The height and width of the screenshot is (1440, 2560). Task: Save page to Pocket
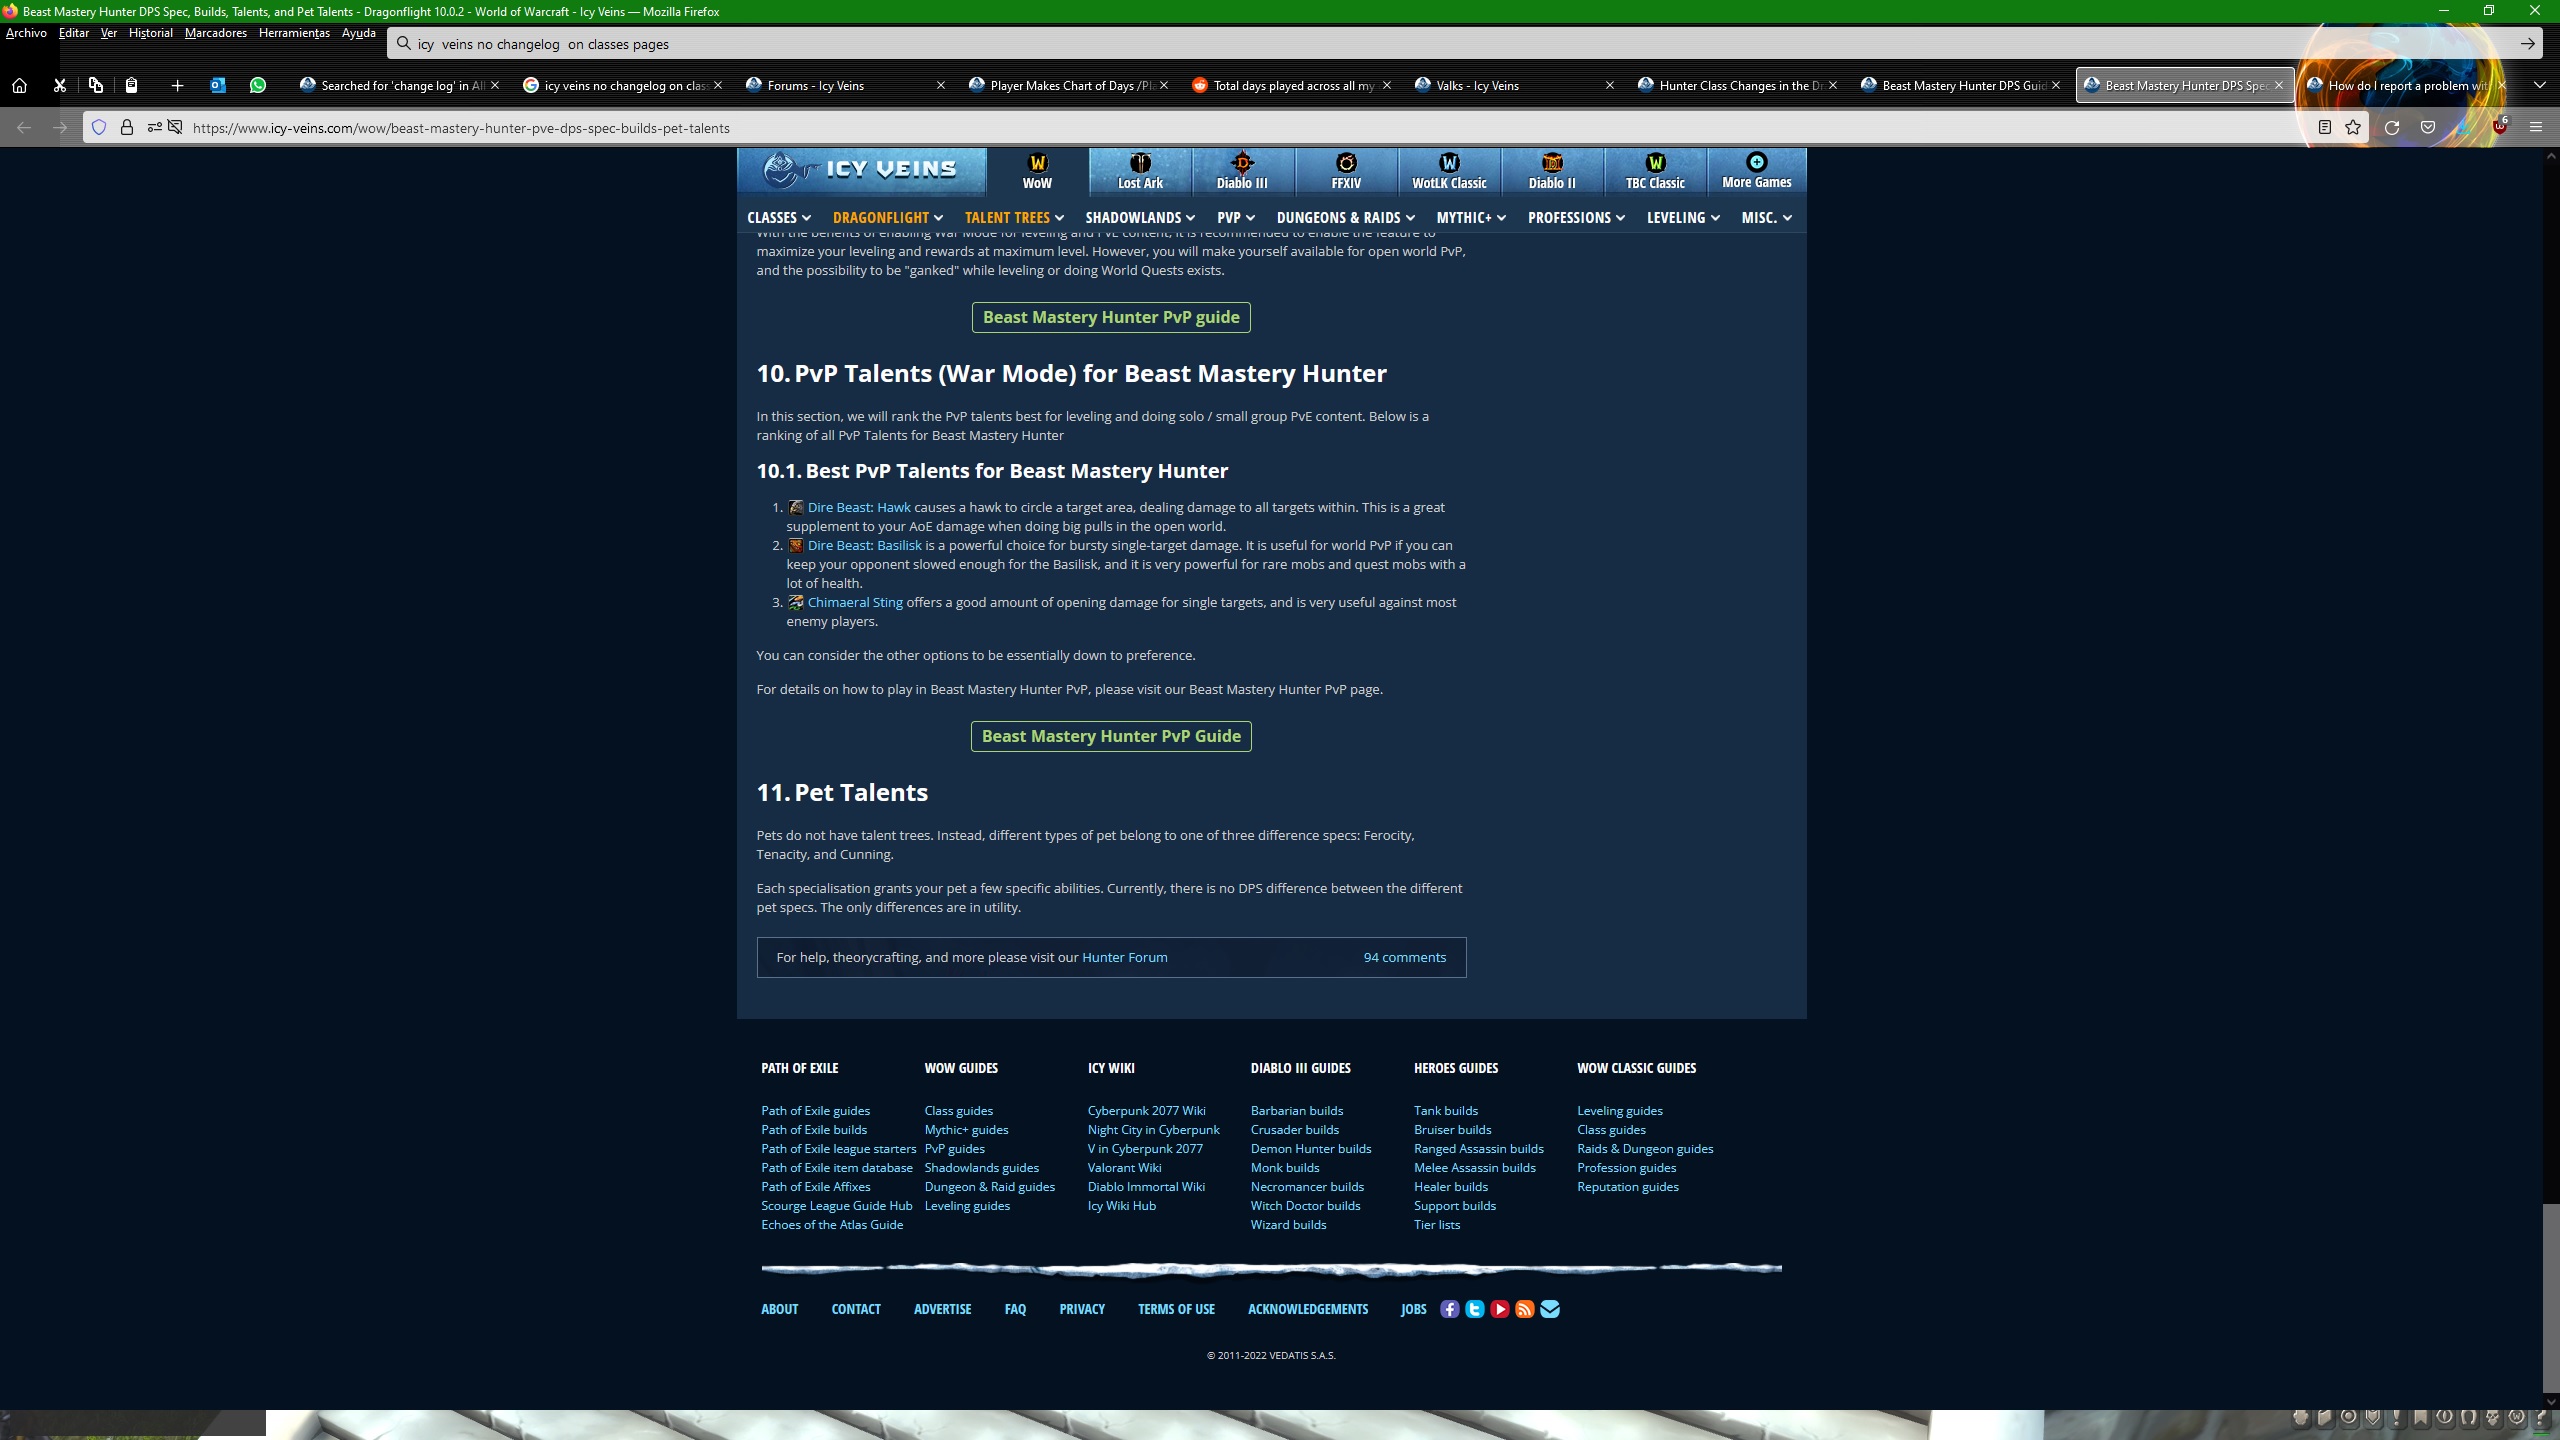[2428, 127]
